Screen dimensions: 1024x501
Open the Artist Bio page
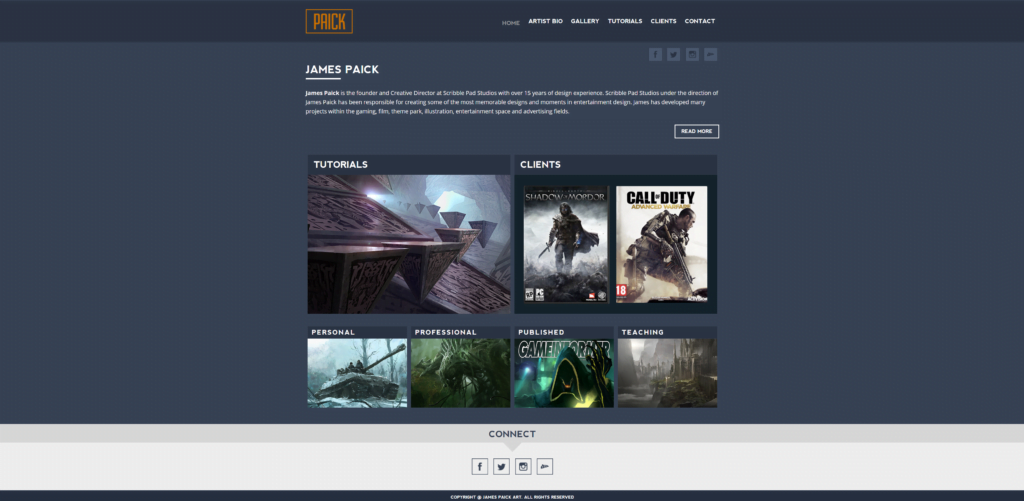pos(545,21)
